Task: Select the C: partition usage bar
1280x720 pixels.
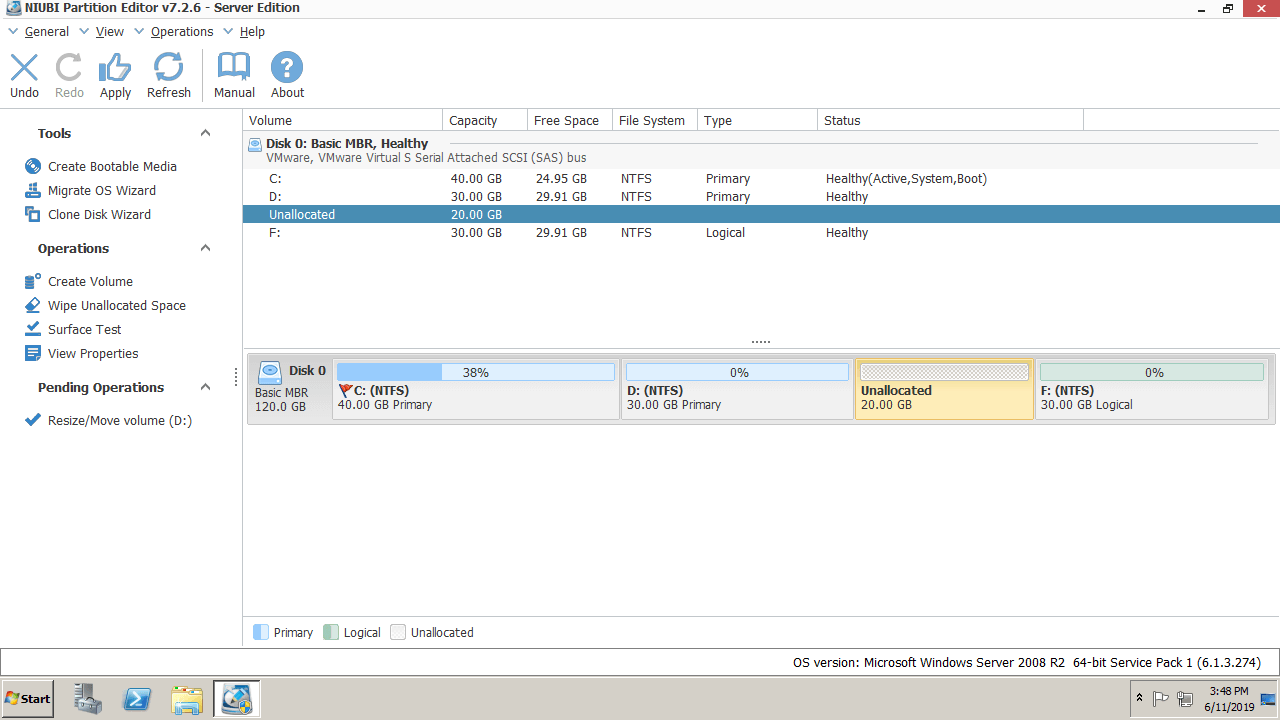Action: coord(475,372)
